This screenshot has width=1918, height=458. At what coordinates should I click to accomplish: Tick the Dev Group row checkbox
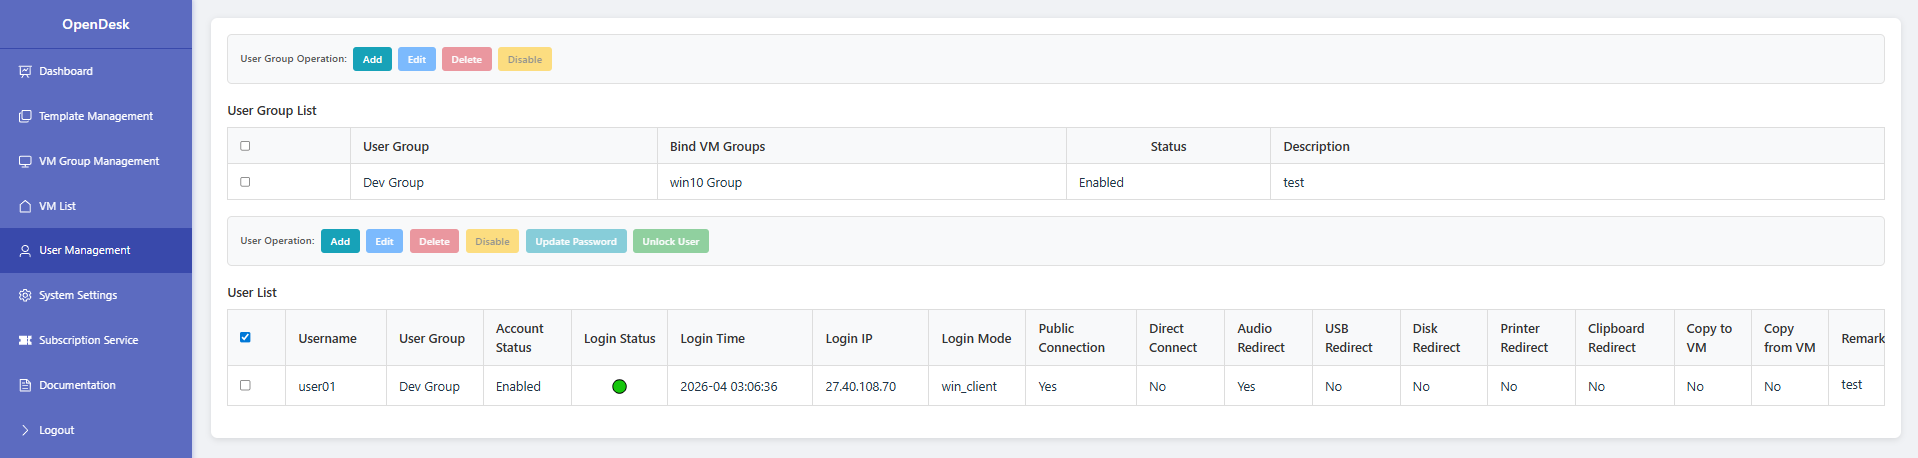coord(245,182)
